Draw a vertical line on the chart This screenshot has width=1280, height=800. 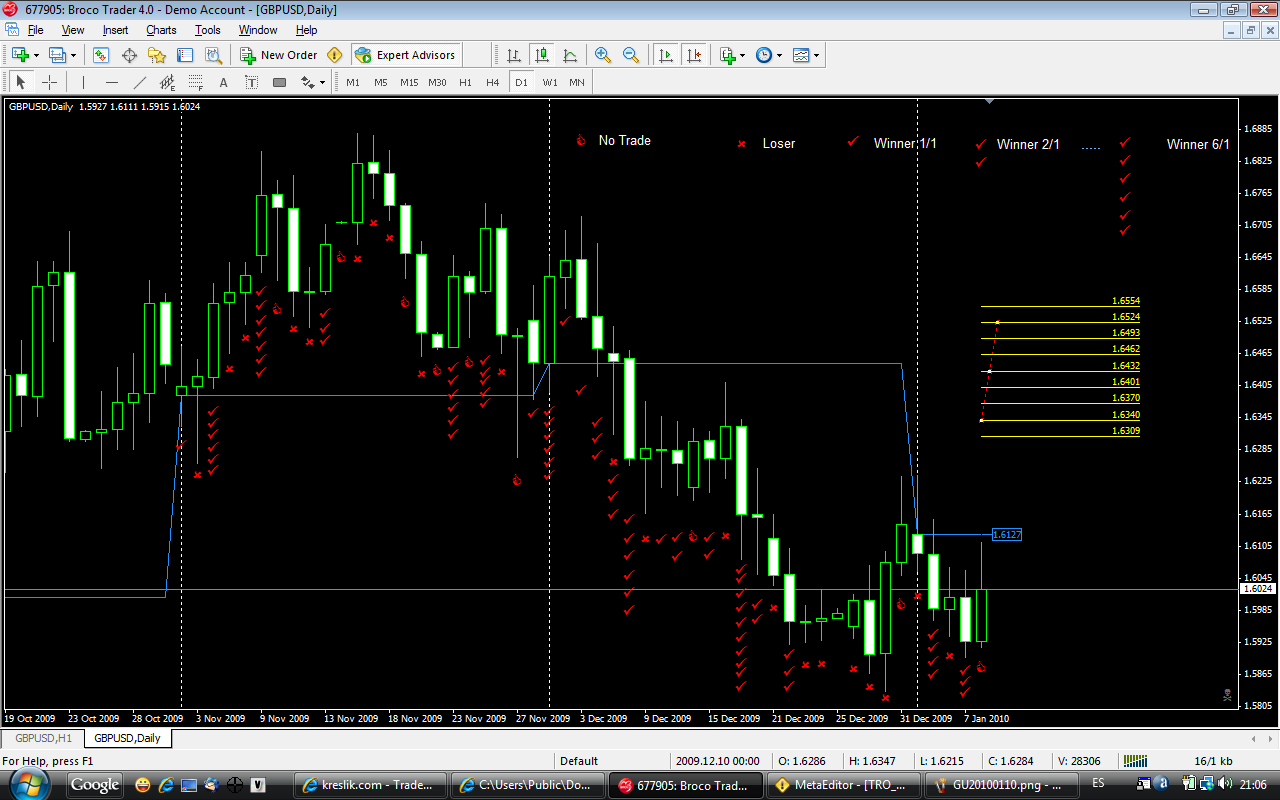point(83,82)
